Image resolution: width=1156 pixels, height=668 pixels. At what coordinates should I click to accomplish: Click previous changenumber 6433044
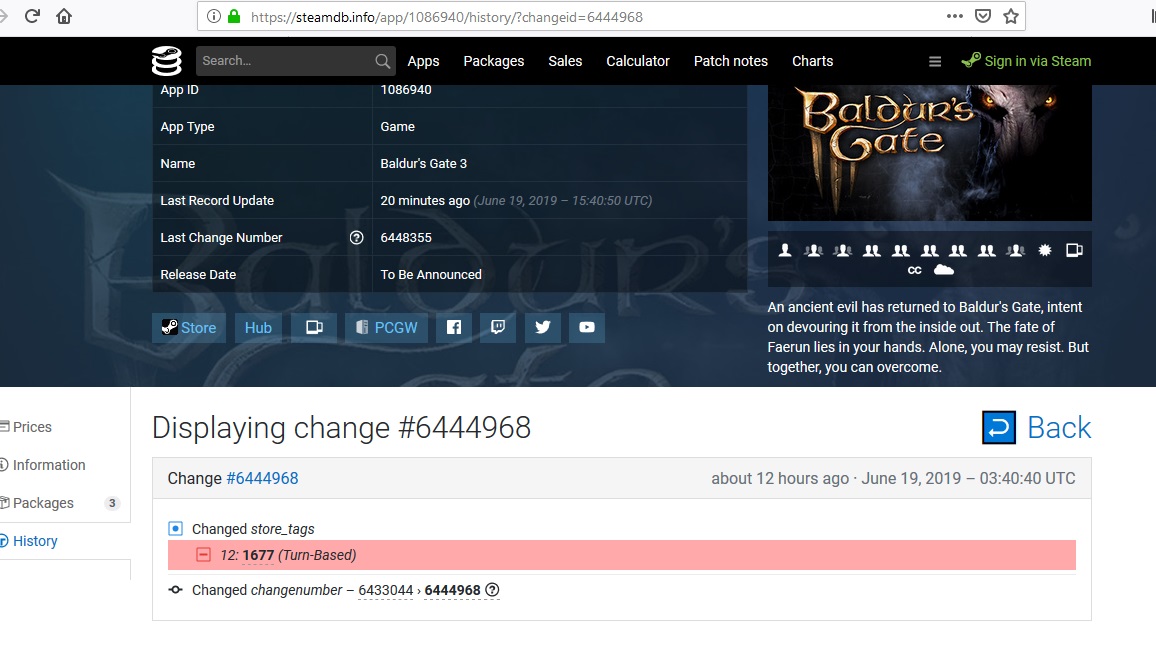tap(386, 590)
